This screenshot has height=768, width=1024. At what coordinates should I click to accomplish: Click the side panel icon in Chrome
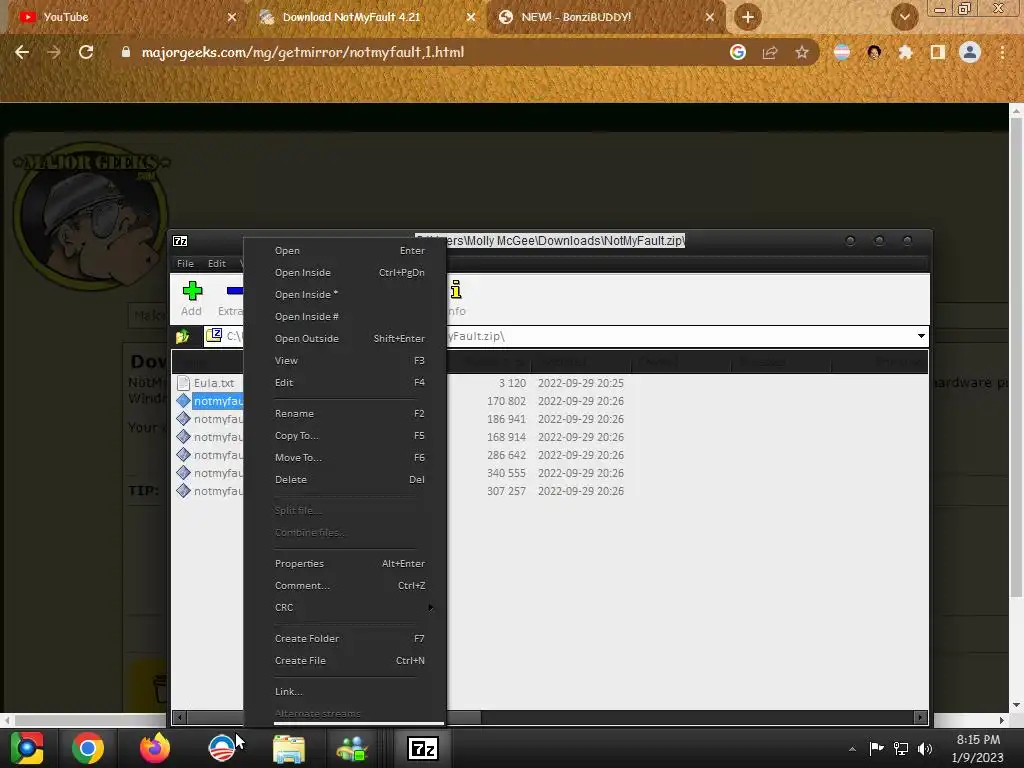938,52
